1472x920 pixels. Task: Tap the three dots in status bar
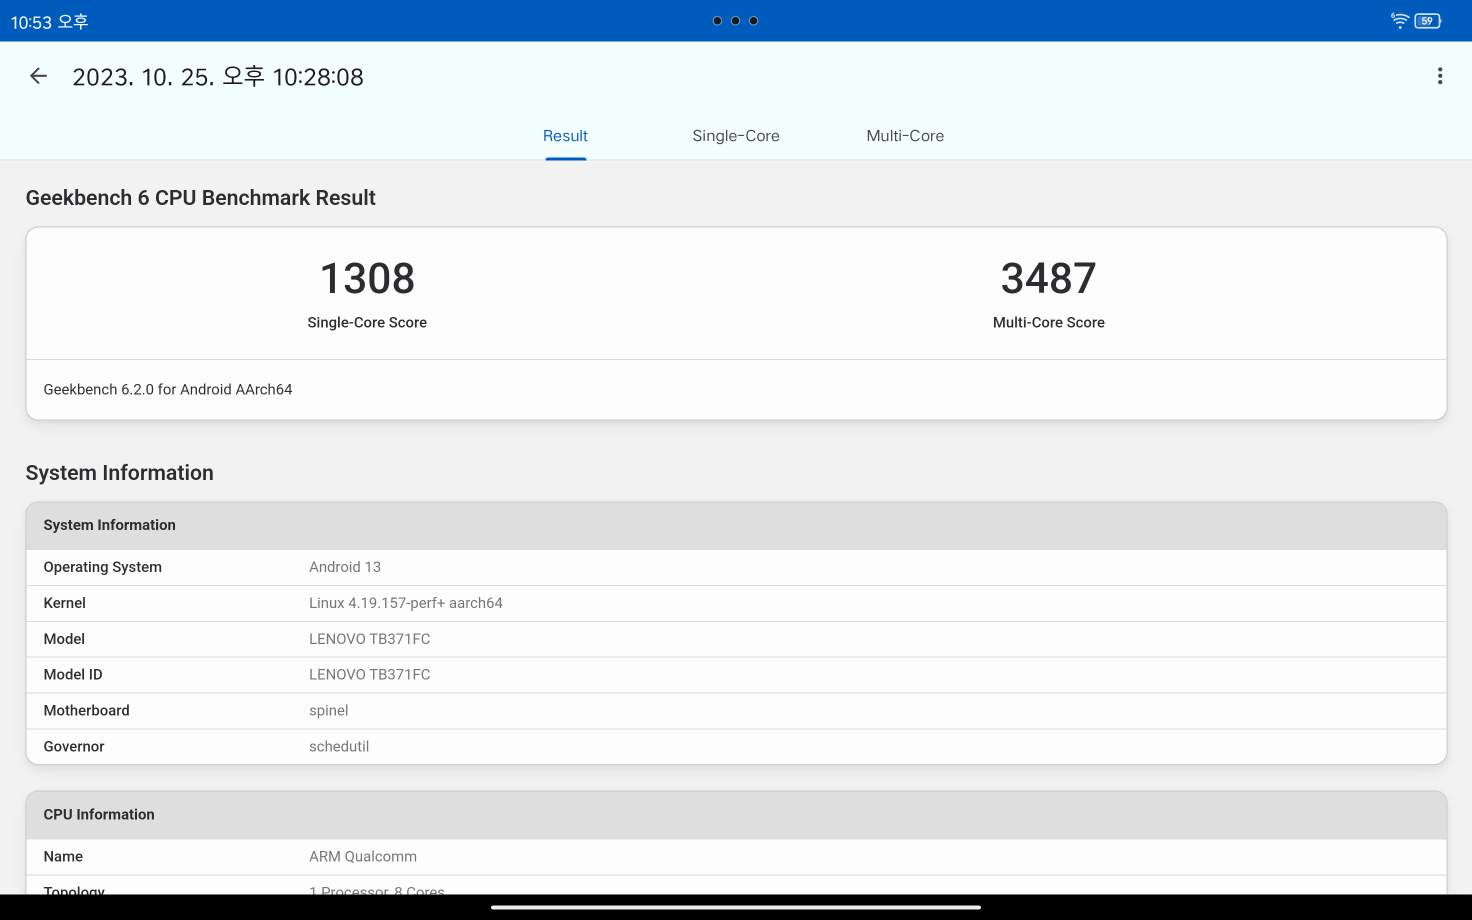pos(735,20)
